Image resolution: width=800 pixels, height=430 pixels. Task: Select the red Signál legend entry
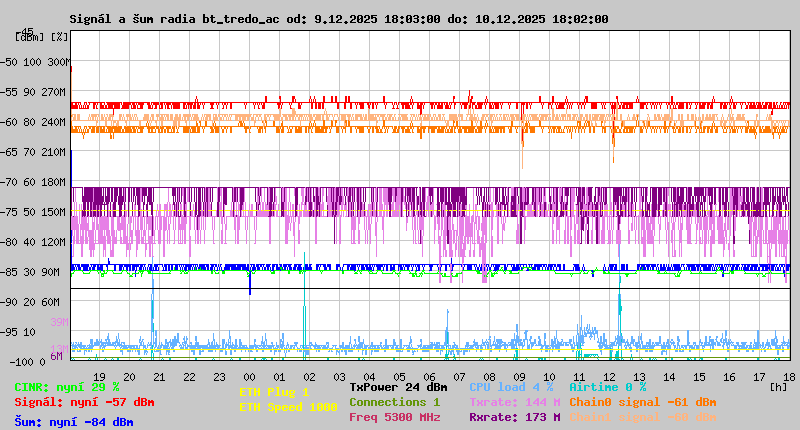point(84,402)
